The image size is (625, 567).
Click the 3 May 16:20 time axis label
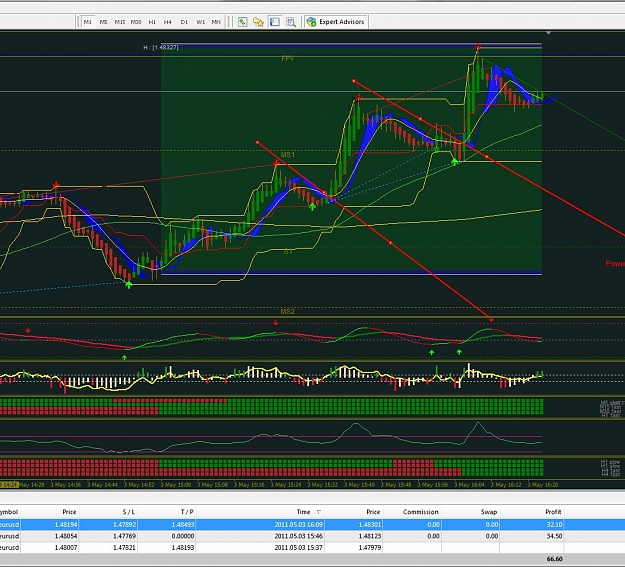tap(543, 485)
